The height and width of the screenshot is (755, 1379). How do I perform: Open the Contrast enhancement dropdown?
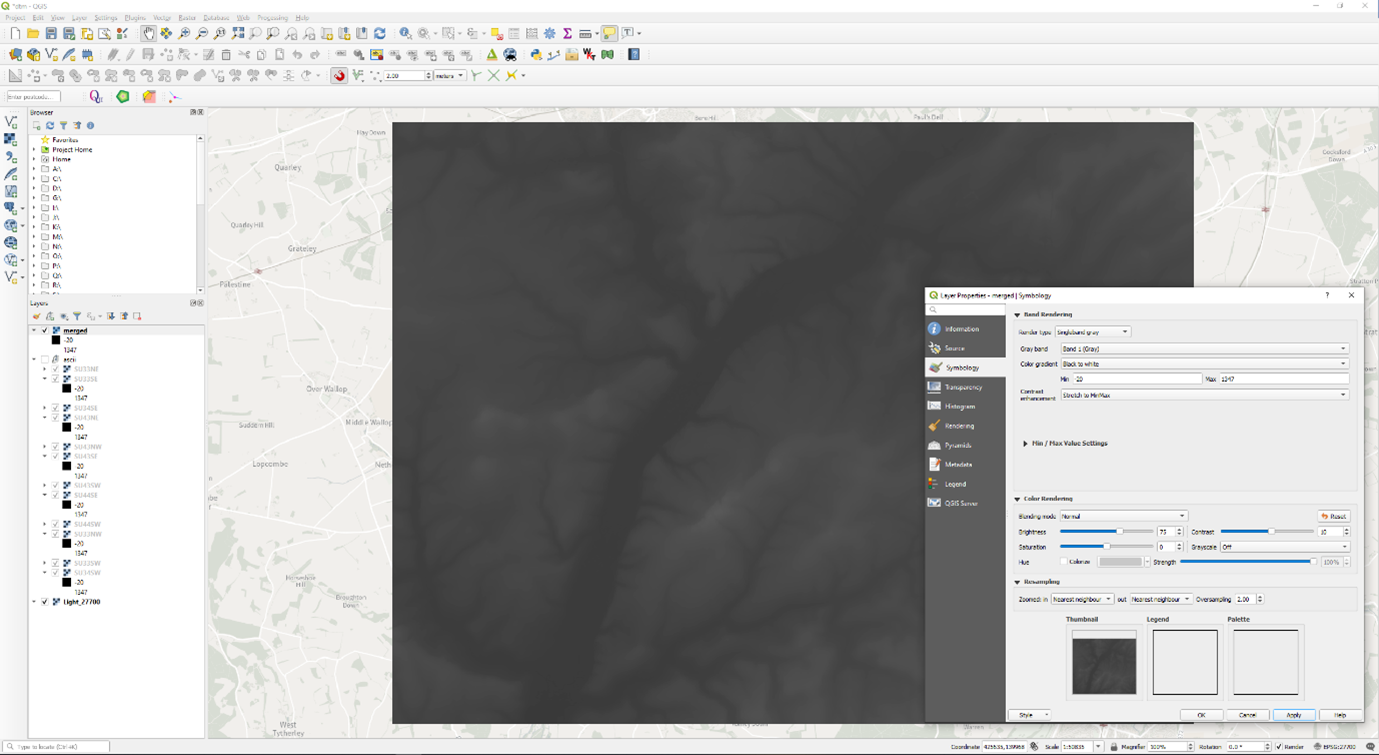tap(1204, 395)
